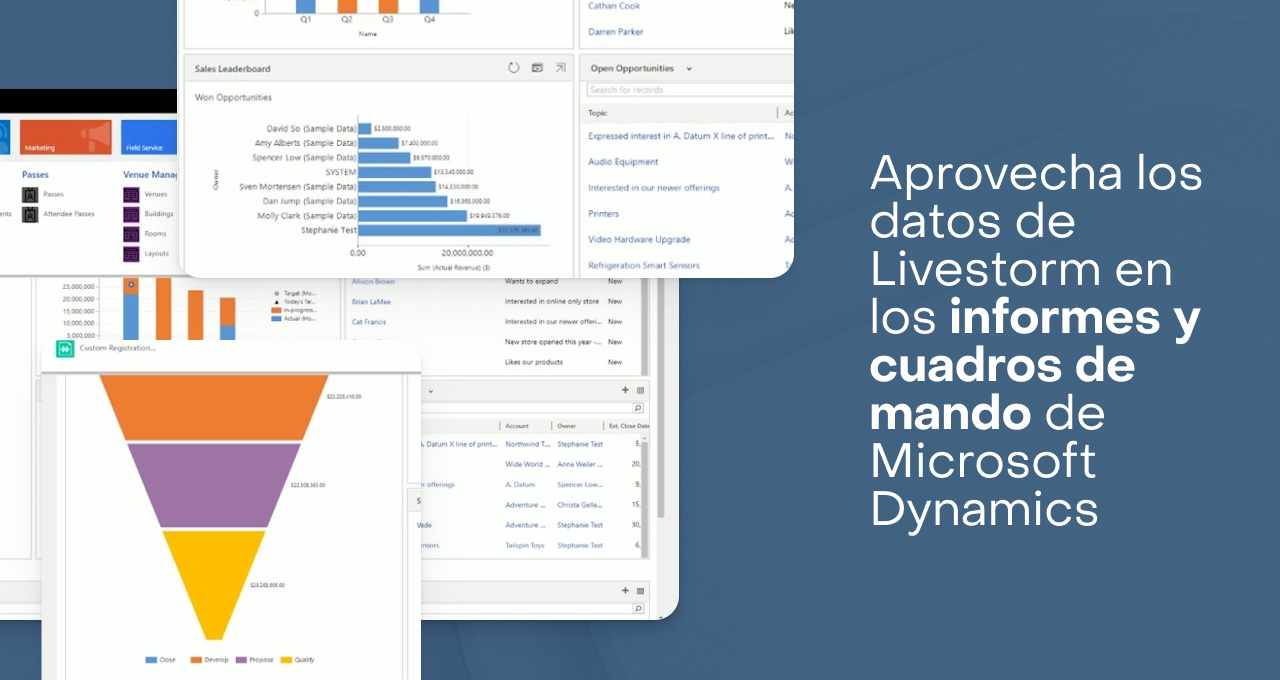Click the Wants to expand lead topic
Viewport: 1280px width, 680px height.
coord(530,282)
